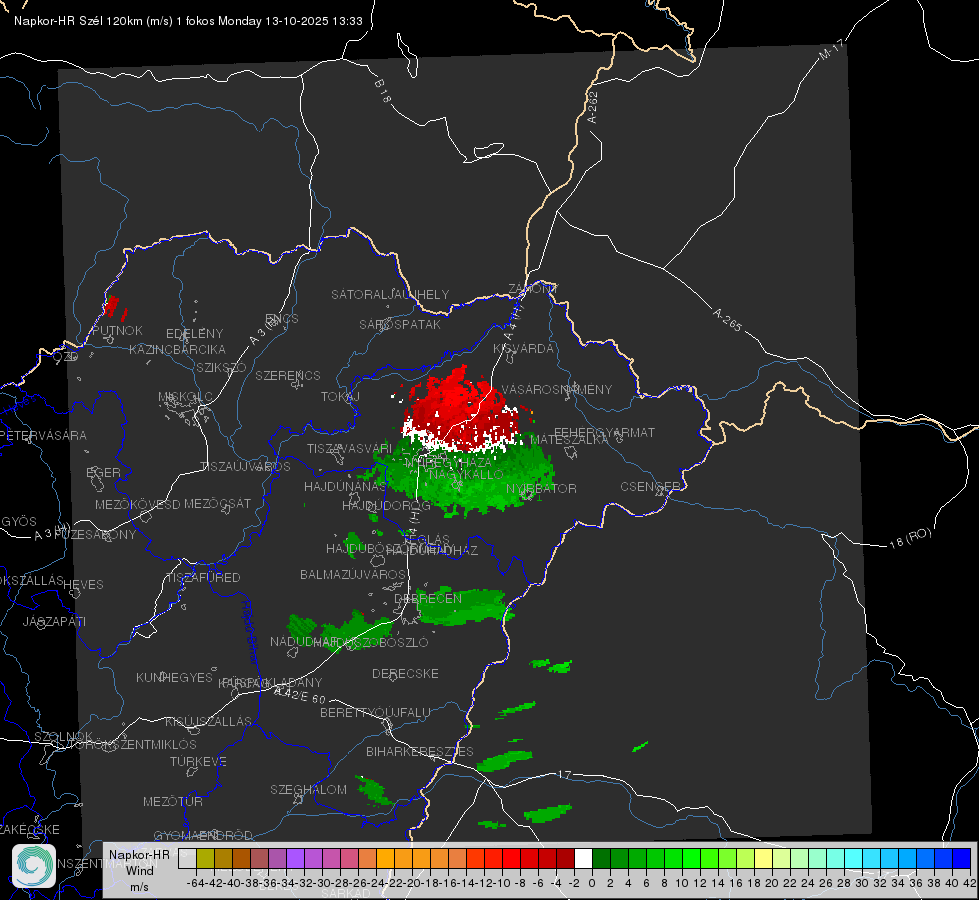Image resolution: width=979 pixels, height=900 pixels.
Task: Click the MÁTÉSZALKA city label
Action: click(x=569, y=439)
